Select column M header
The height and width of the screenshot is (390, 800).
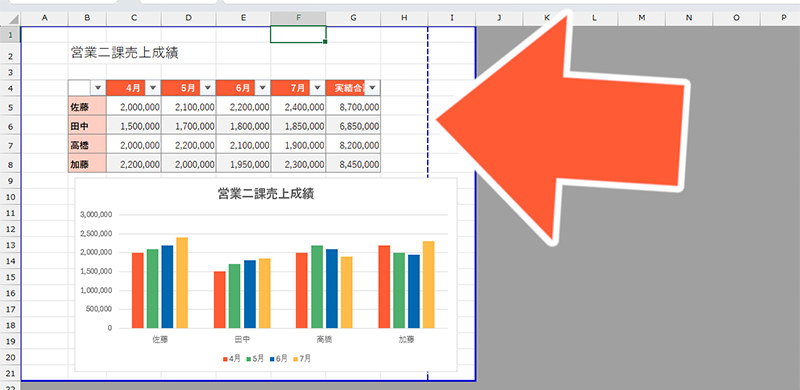click(641, 18)
